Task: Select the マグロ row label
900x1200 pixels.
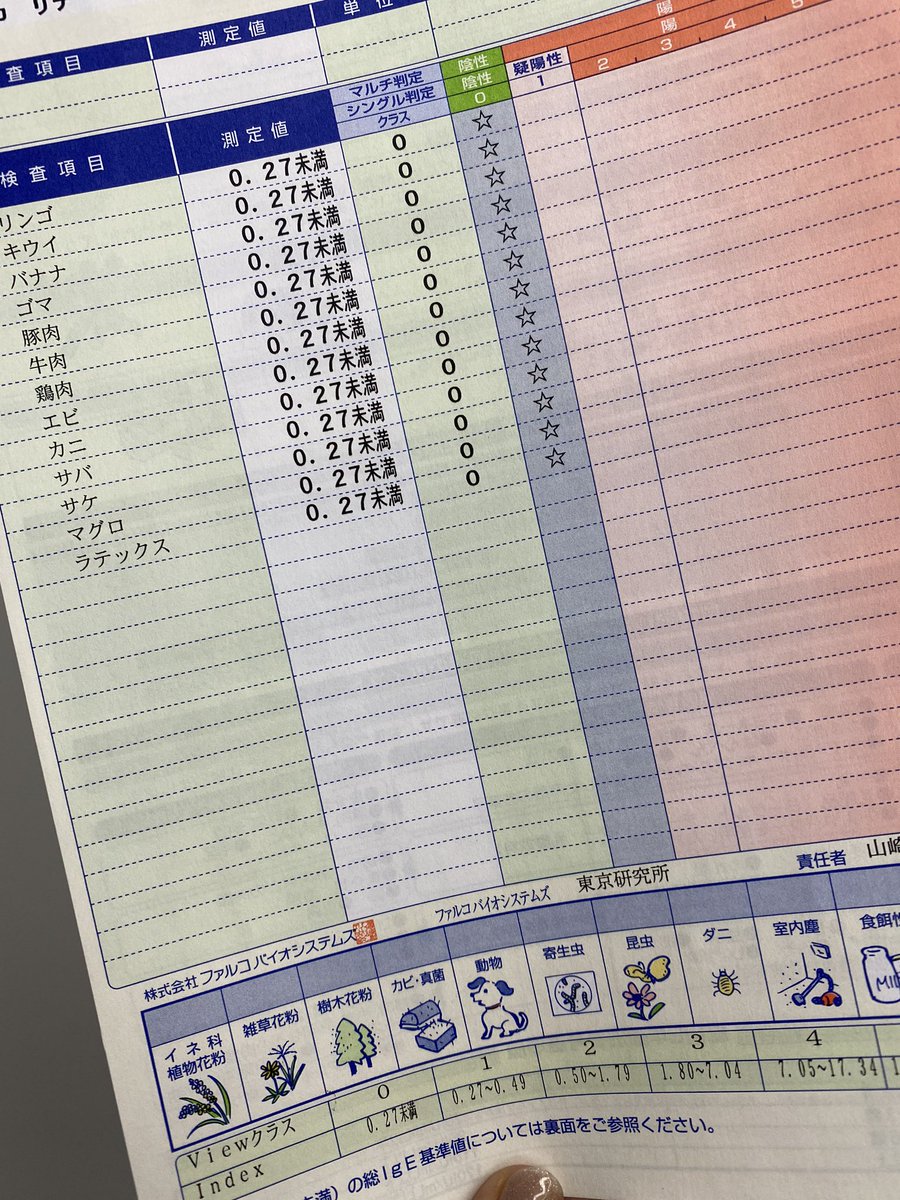Action: pyautogui.click(x=96, y=528)
